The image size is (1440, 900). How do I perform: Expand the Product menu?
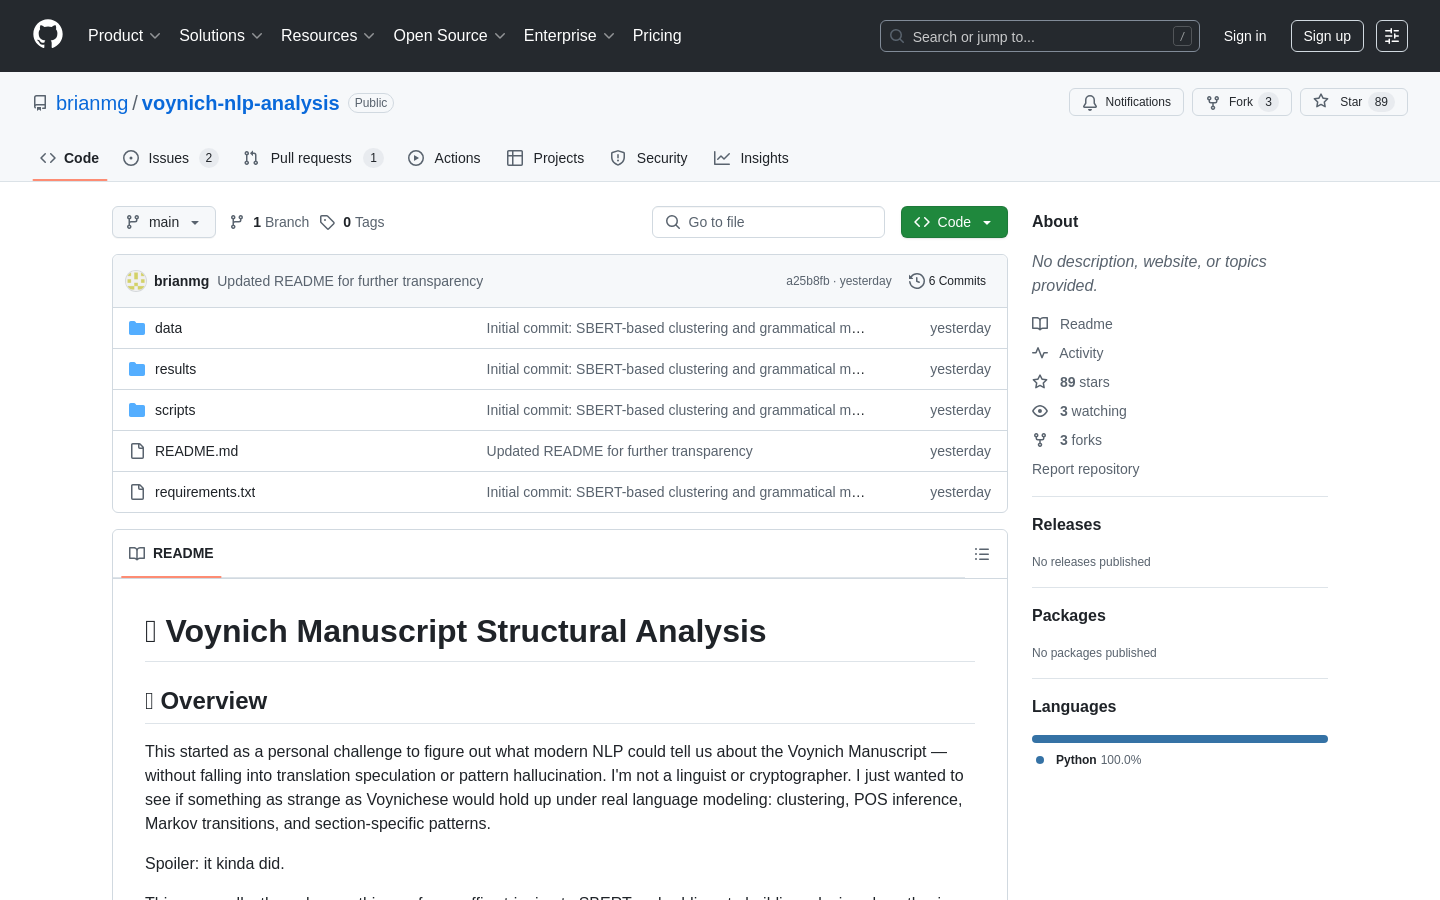point(124,35)
